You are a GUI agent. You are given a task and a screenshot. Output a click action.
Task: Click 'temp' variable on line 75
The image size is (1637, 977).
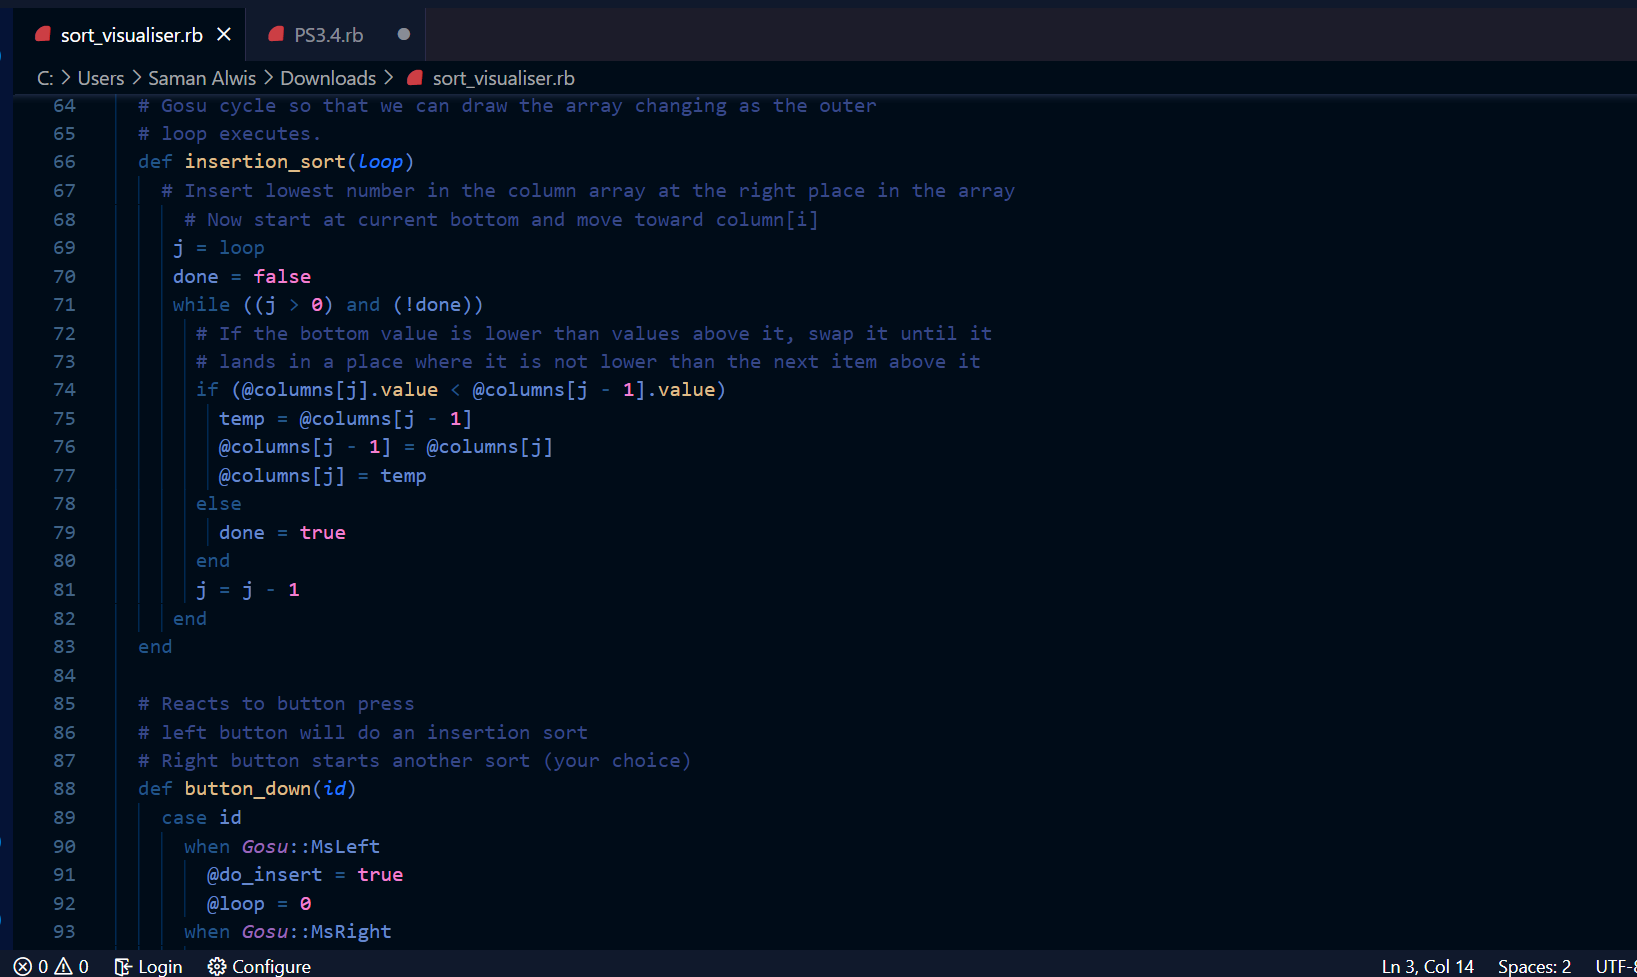(242, 419)
